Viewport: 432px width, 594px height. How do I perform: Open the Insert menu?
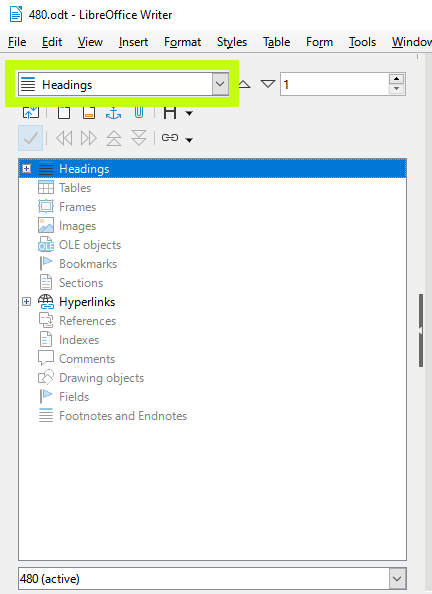coord(133,42)
